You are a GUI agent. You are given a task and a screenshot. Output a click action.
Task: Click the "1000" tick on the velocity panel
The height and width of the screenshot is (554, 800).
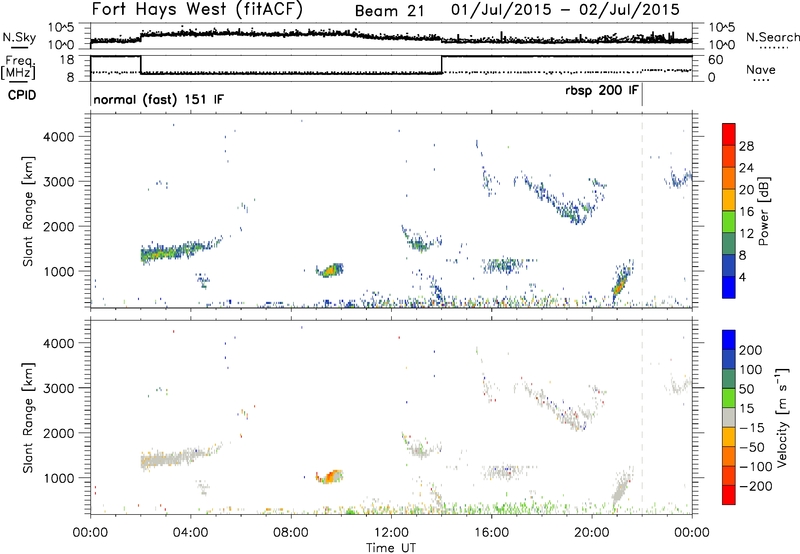point(59,478)
